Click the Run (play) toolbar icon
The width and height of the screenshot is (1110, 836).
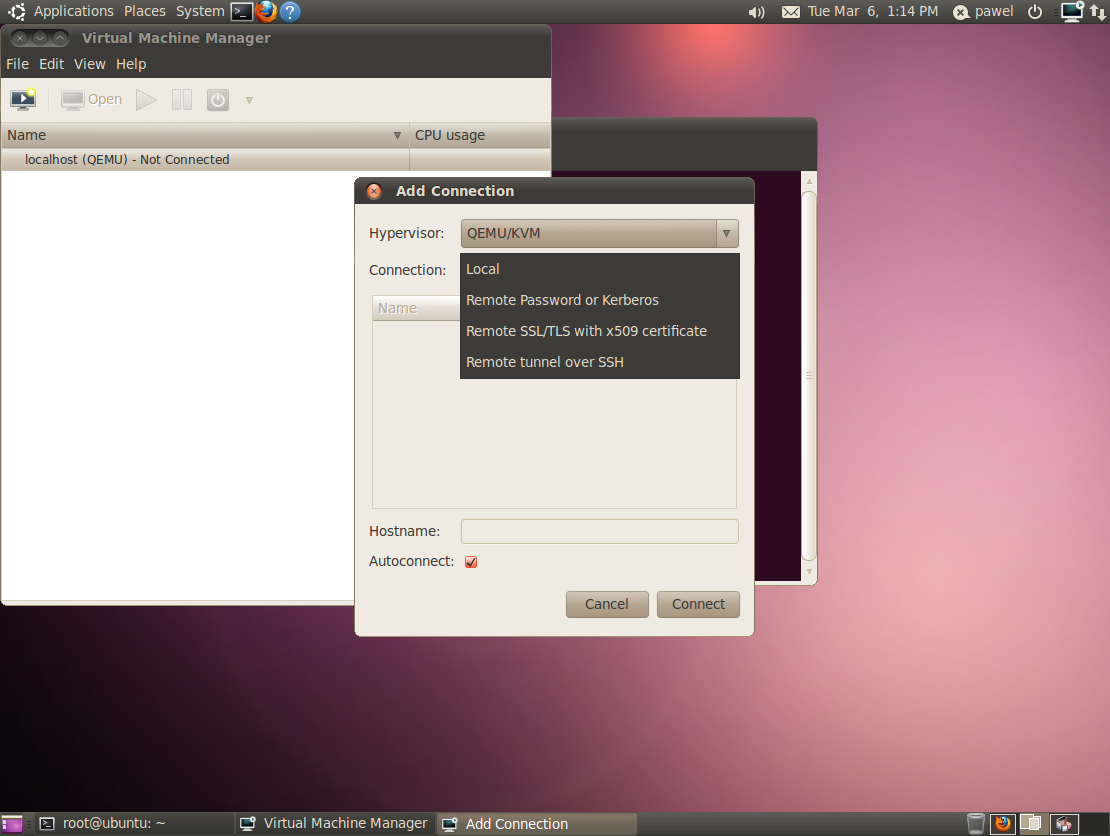(146, 100)
